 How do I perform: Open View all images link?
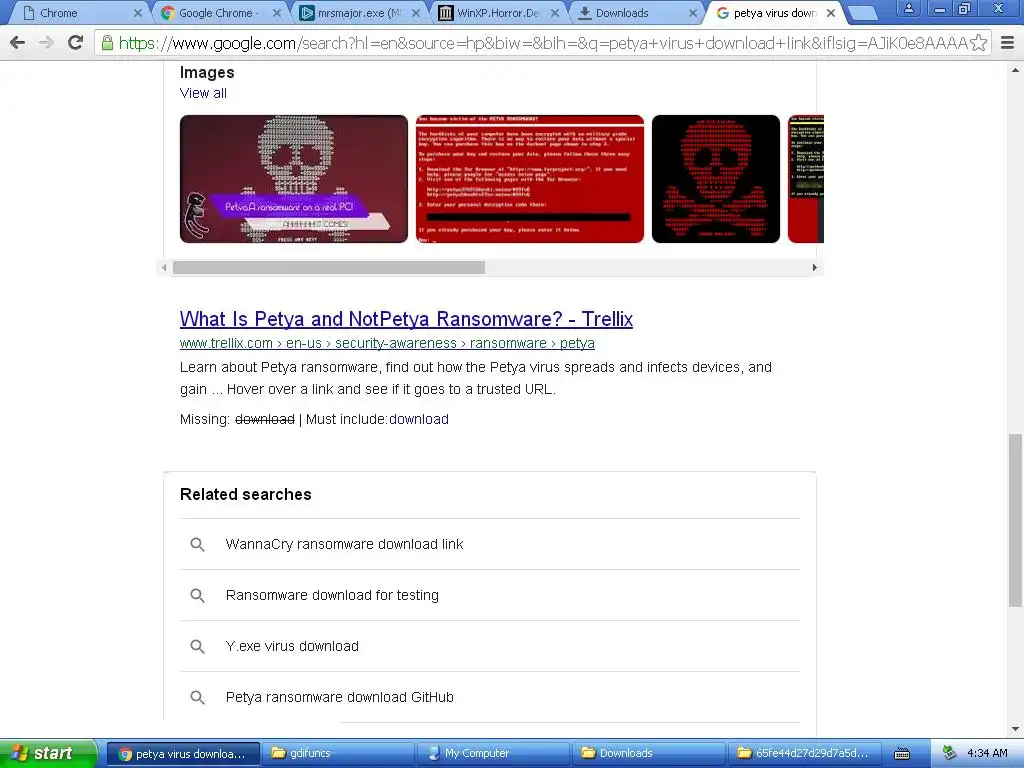click(x=203, y=93)
